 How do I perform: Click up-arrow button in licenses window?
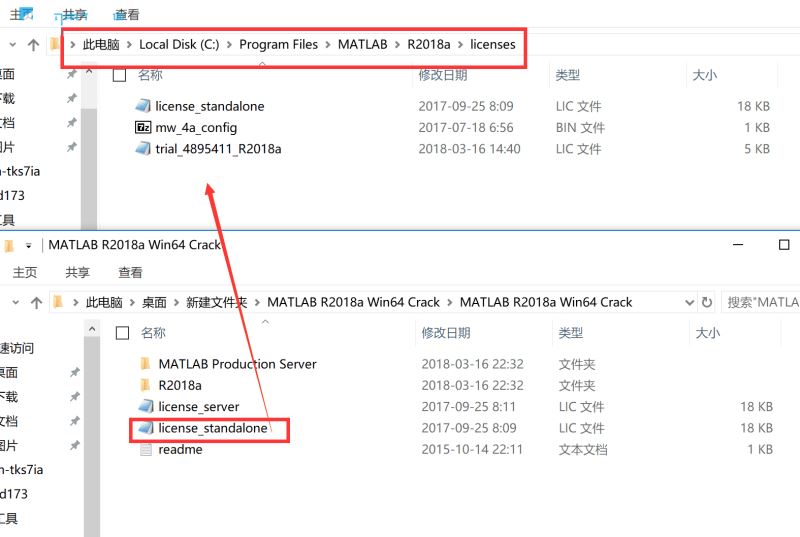(34, 45)
